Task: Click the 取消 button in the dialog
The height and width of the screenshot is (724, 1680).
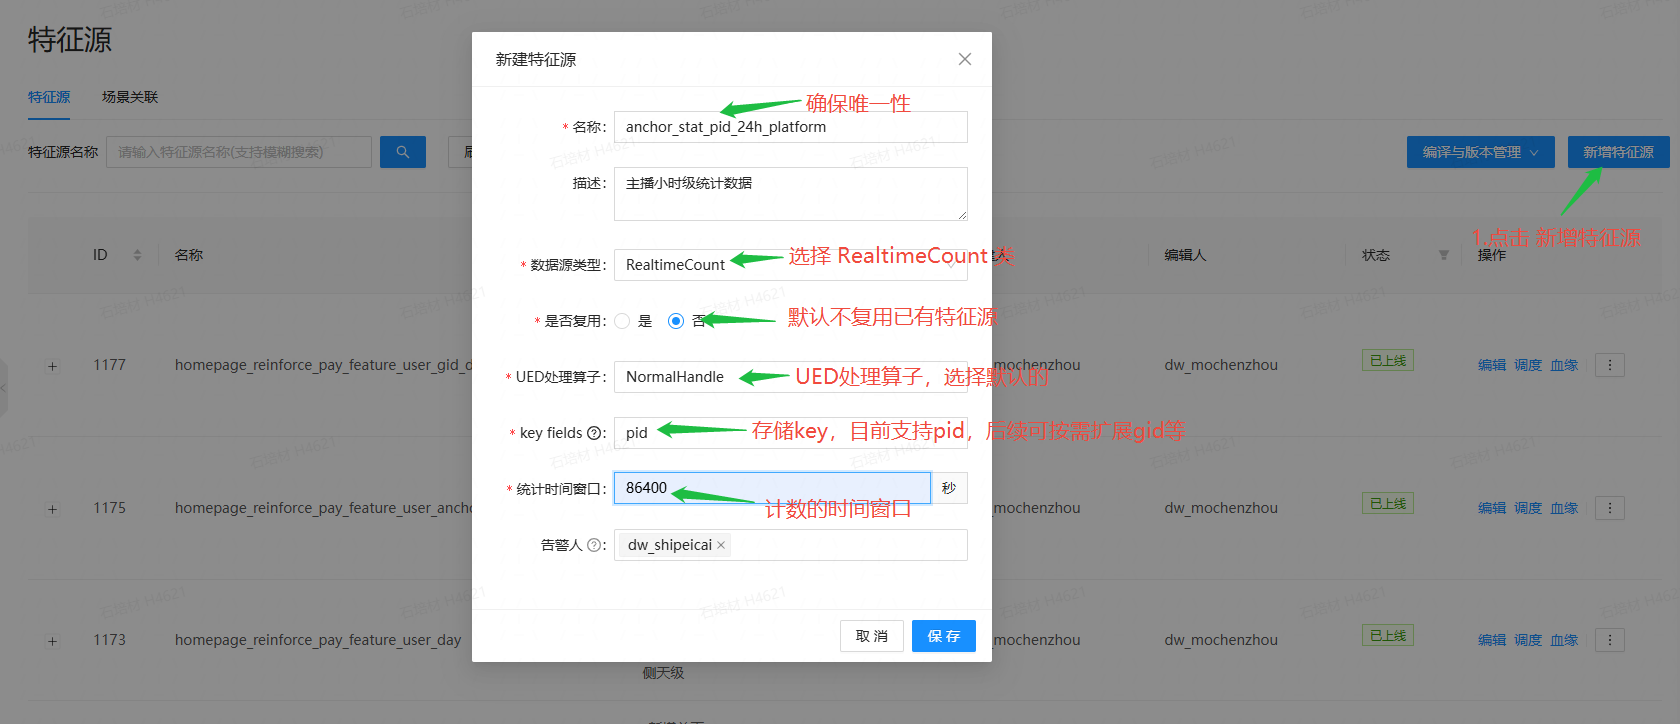Action: [872, 636]
